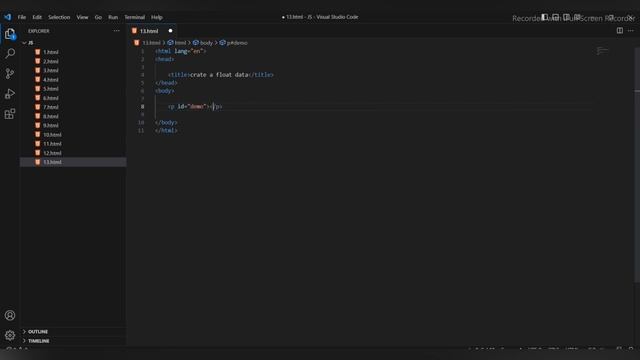Open 1.html in the Explorer

tap(51, 52)
